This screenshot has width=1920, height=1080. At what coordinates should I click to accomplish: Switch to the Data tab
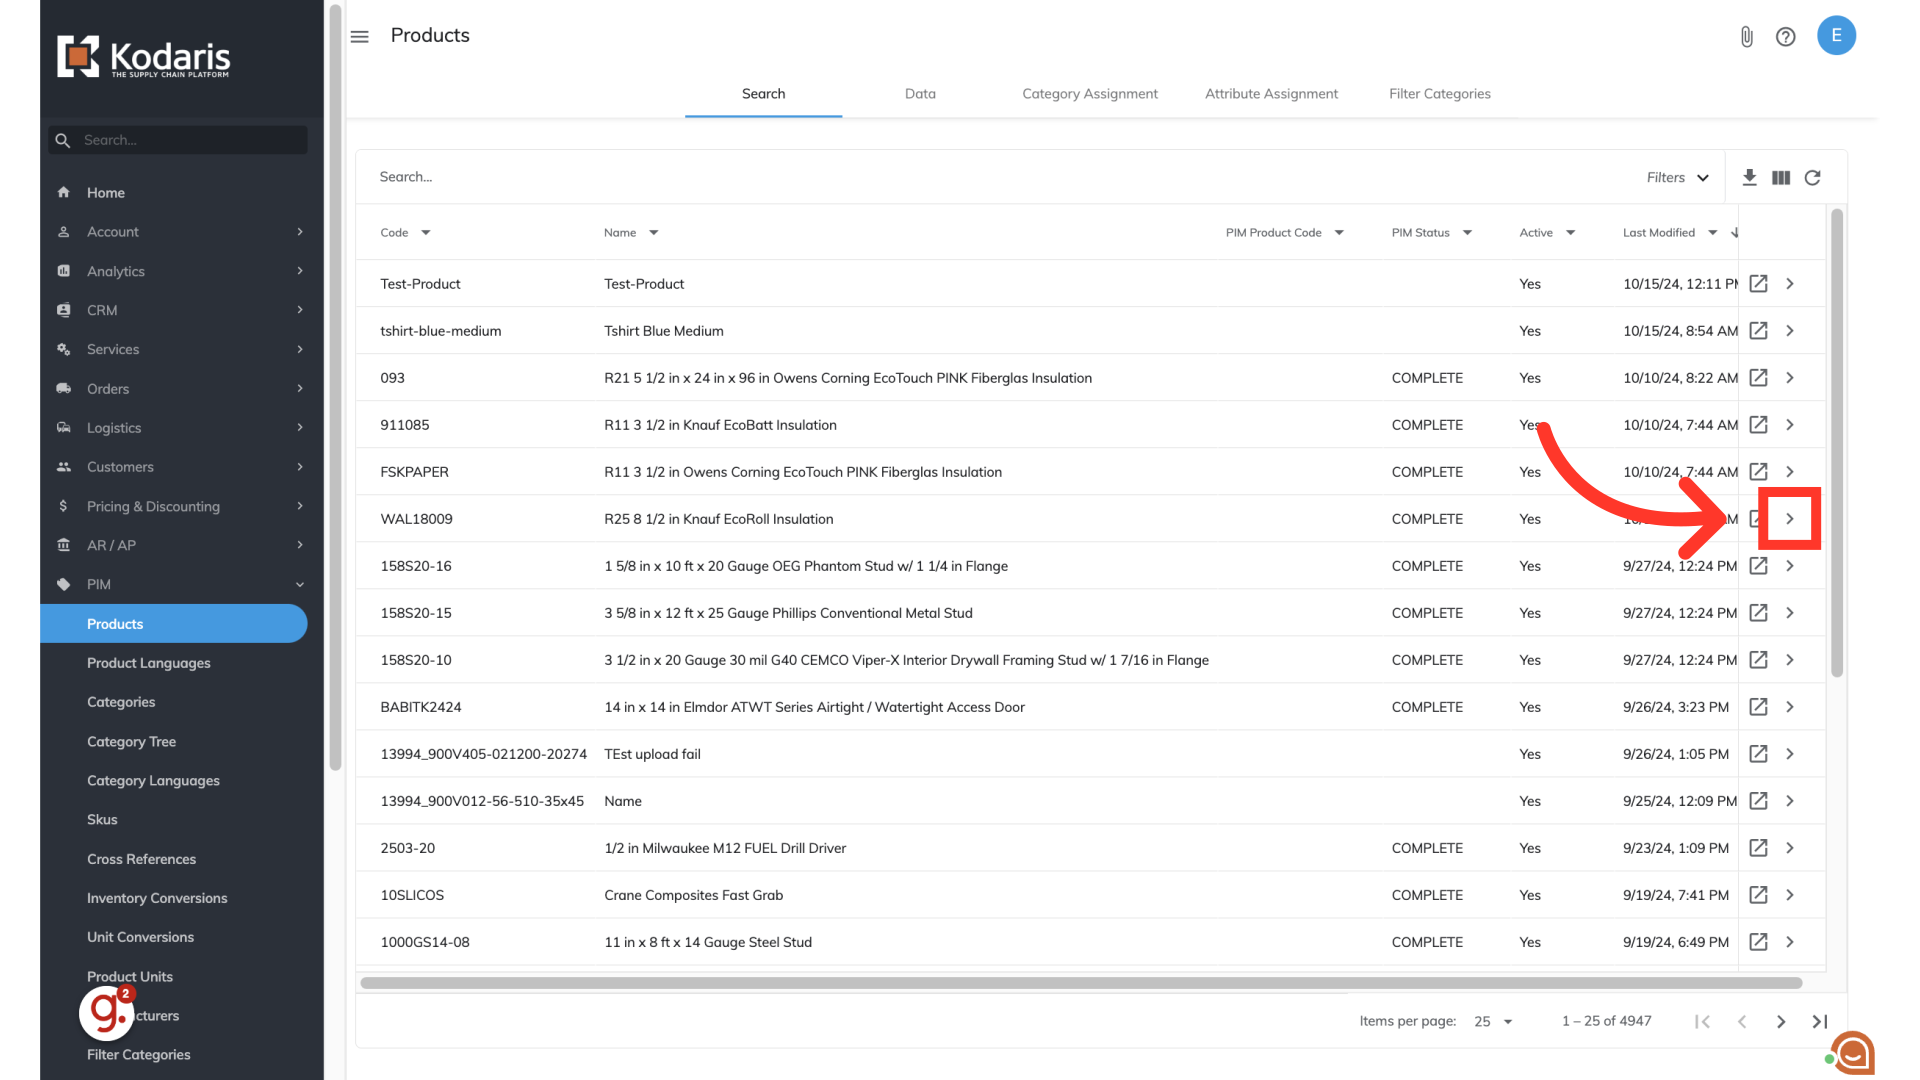coord(920,94)
